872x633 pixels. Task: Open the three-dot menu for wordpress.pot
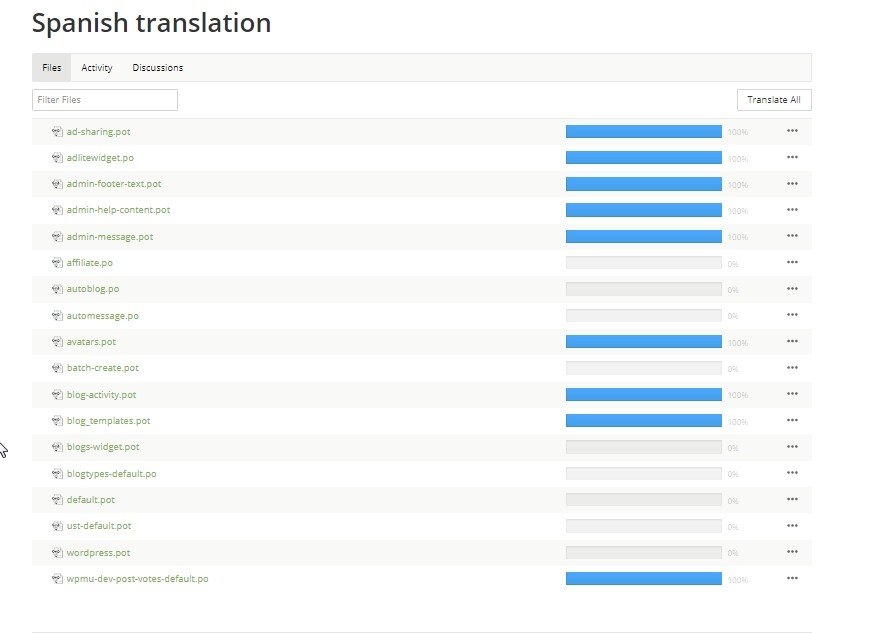[x=792, y=552]
